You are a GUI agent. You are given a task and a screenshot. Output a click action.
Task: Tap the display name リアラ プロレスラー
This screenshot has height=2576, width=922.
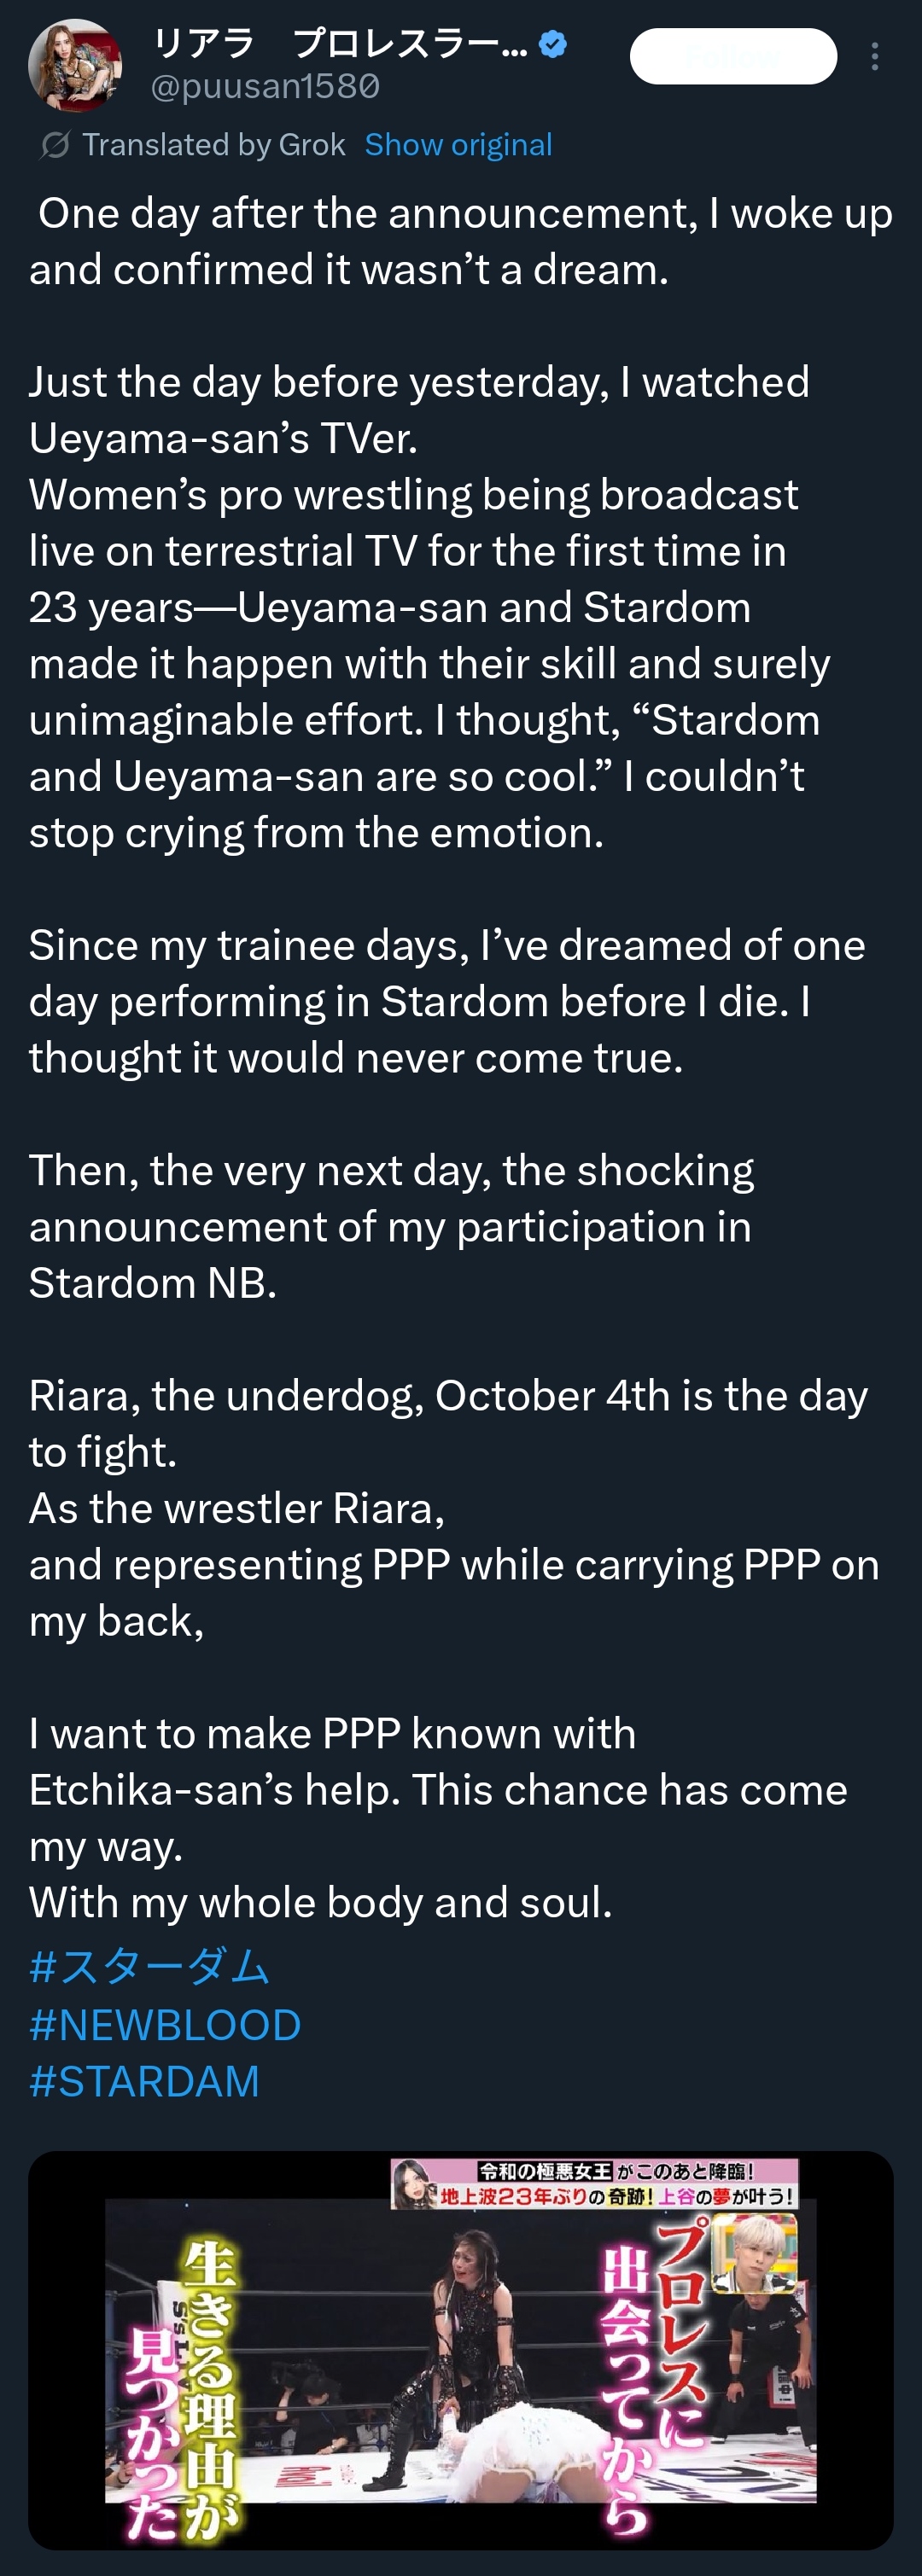(x=340, y=44)
